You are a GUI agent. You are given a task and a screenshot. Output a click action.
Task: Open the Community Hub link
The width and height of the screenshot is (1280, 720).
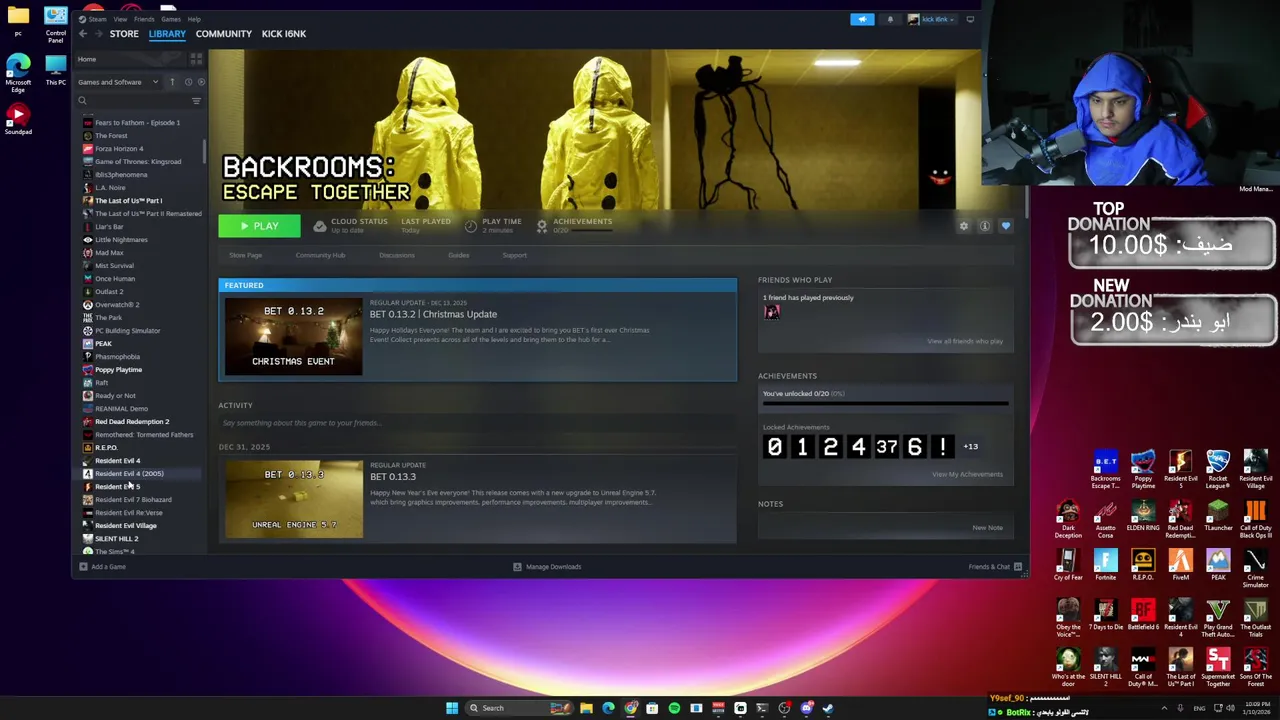click(x=320, y=255)
